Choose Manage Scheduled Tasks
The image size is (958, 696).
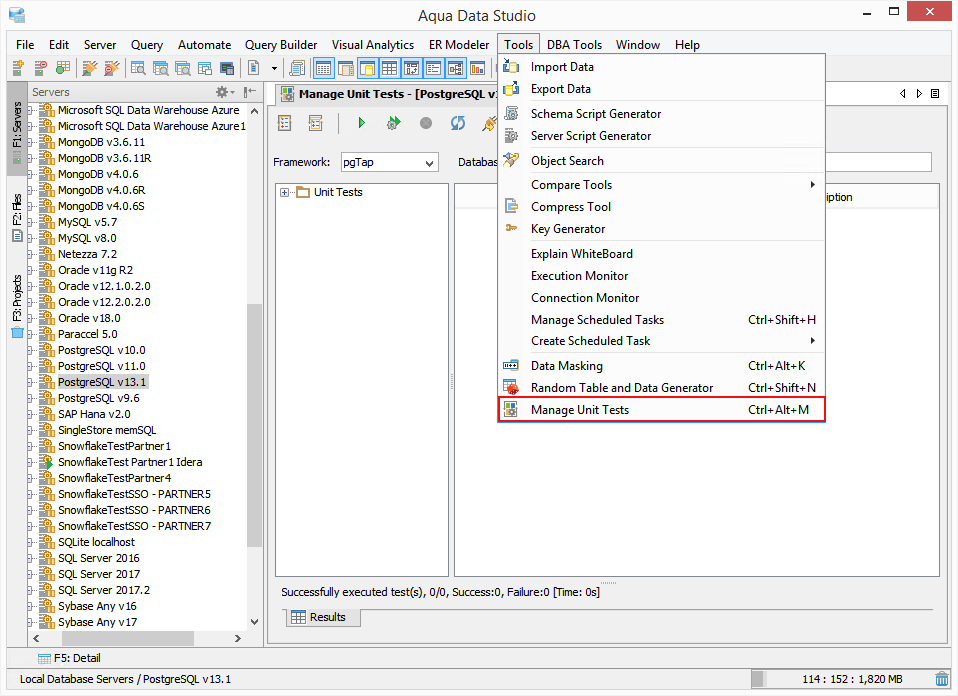tap(662, 320)
